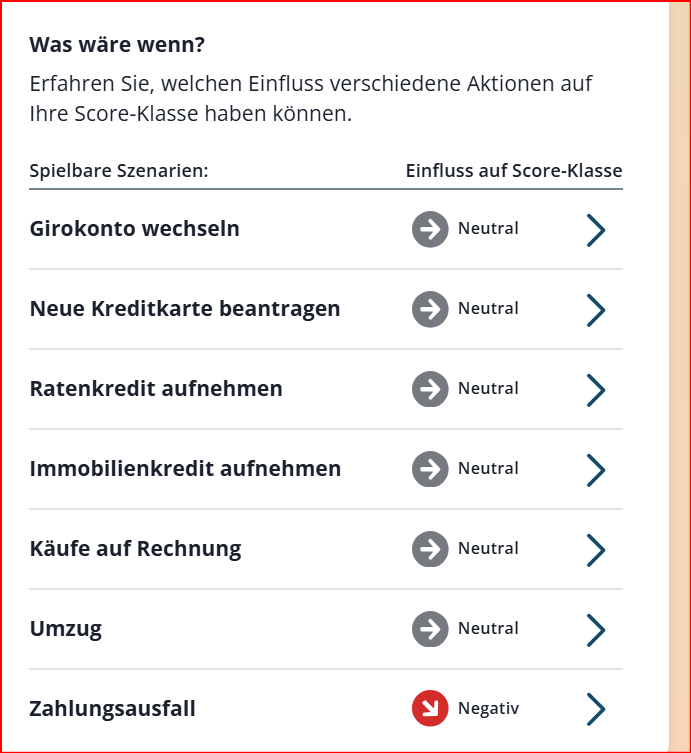Open Ratenkredit aufnehmen via right chevron
Viewport: 691px width, 753px height.
coord(596,389)
